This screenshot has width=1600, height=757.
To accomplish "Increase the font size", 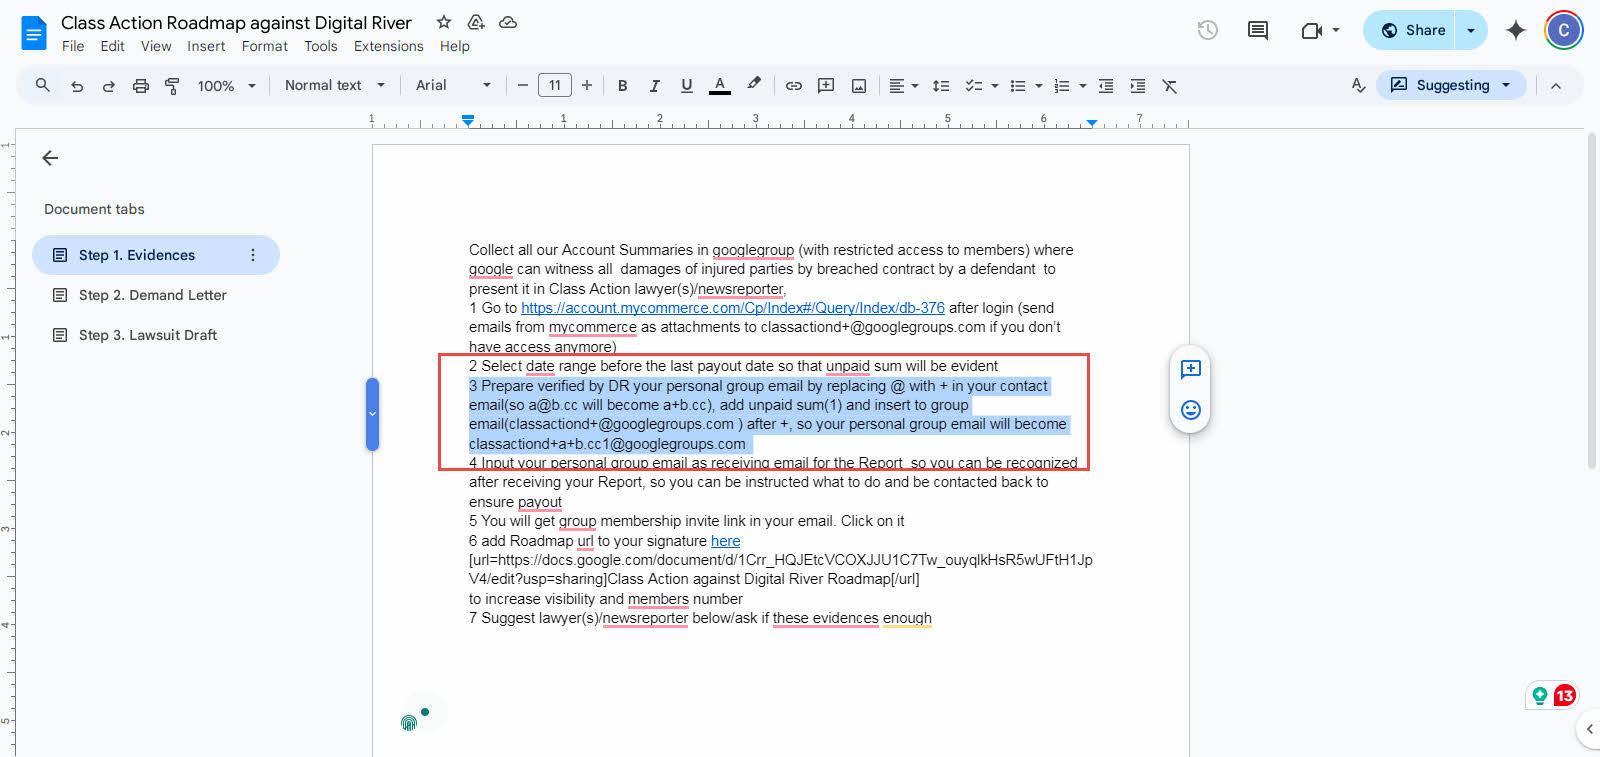I will click(x=587, y=86).
